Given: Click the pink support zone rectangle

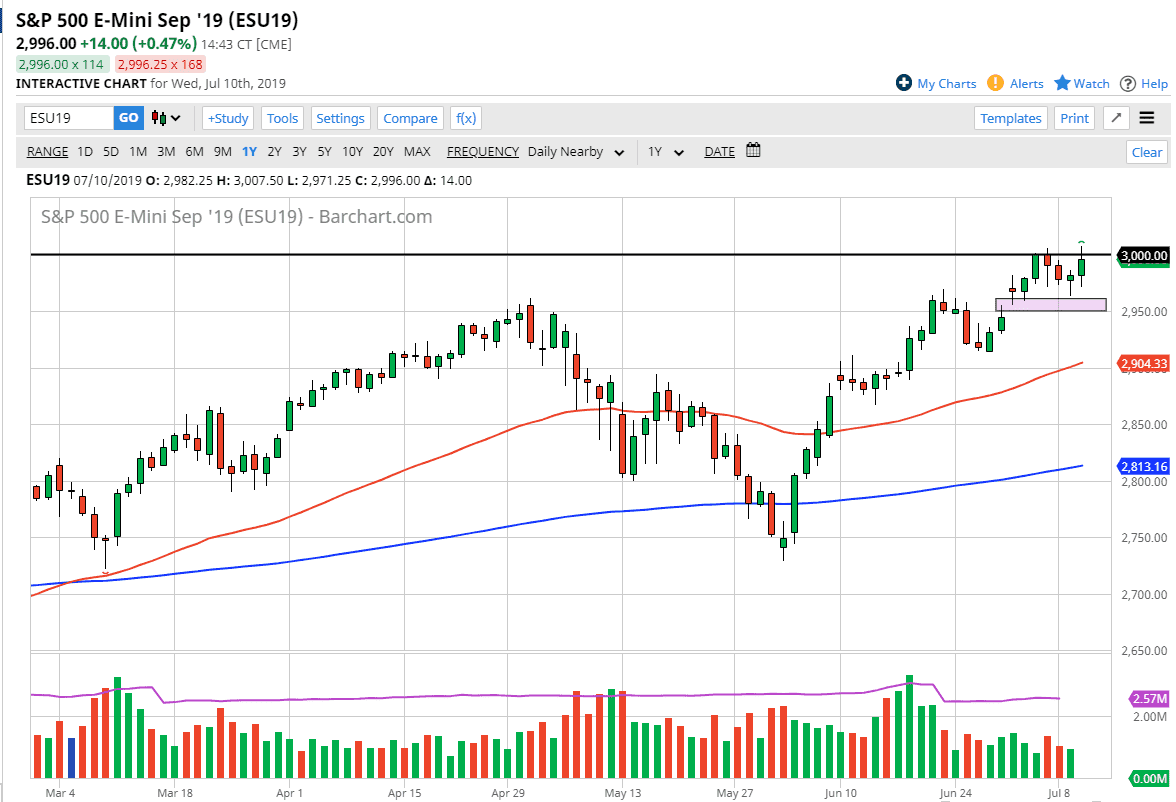Looking at the screenshot, I should coord(1051,305).
